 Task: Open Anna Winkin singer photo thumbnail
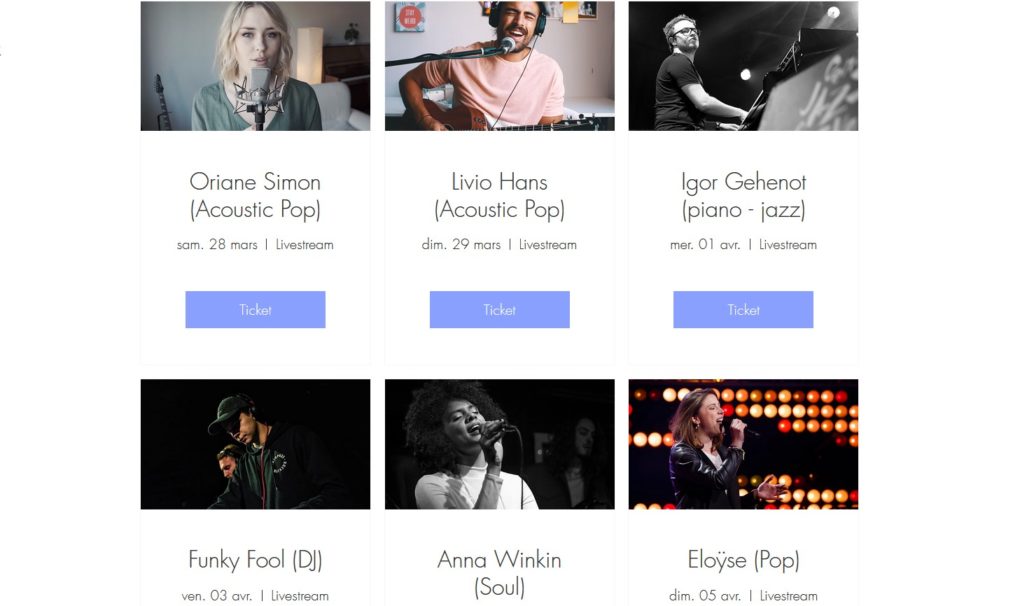(x=500, y=444)
